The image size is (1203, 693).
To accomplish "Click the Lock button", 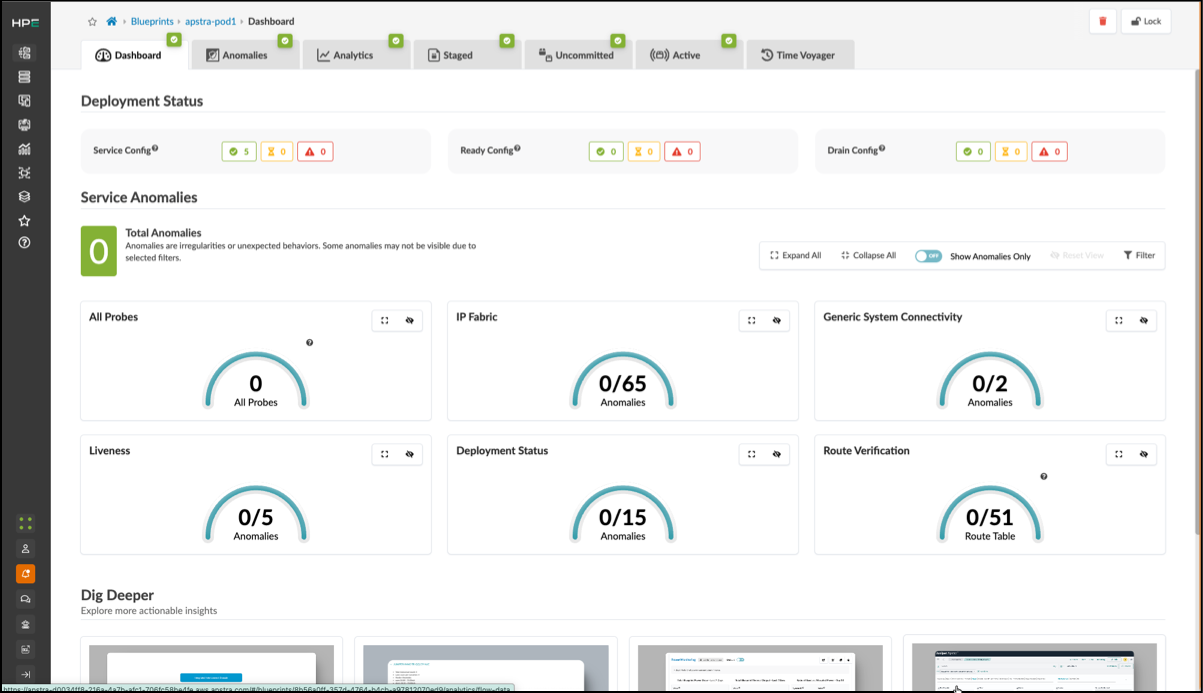I will tap(1146, 21).
